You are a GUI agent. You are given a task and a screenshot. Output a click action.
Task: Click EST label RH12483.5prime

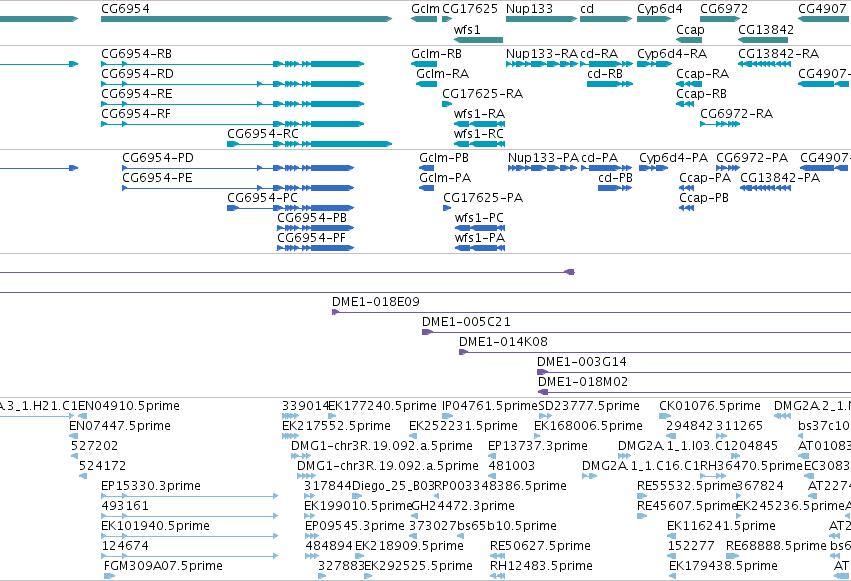point(541,566)
